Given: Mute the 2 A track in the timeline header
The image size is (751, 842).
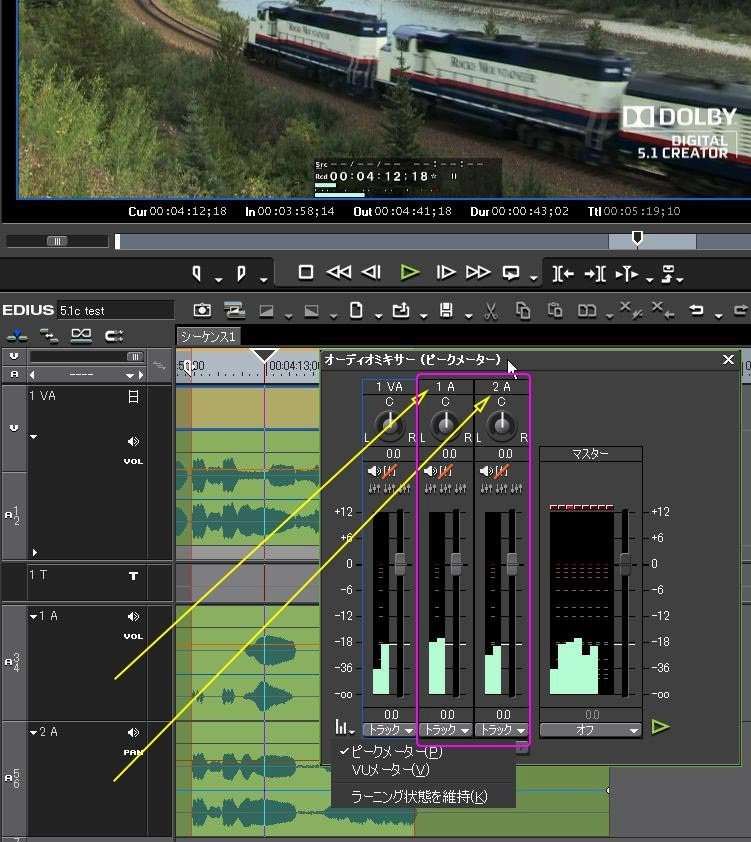Looking at the screenshot, I should point(133,732).
